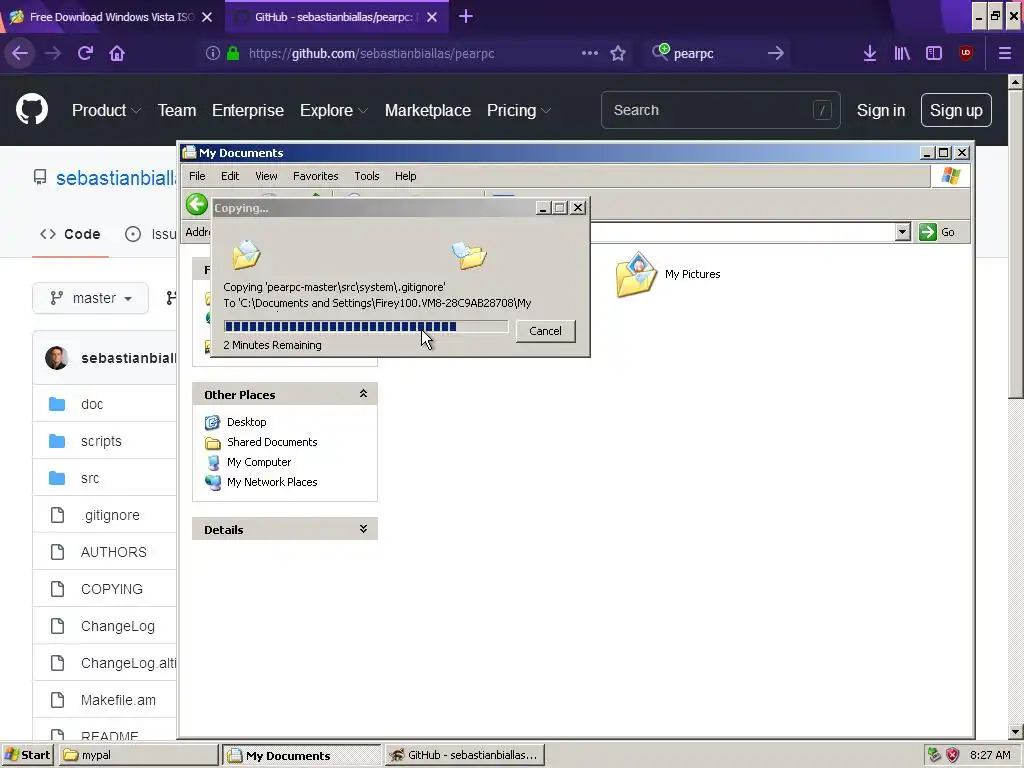Open the scripts folder
The image size is (1024, 768).
101,441
